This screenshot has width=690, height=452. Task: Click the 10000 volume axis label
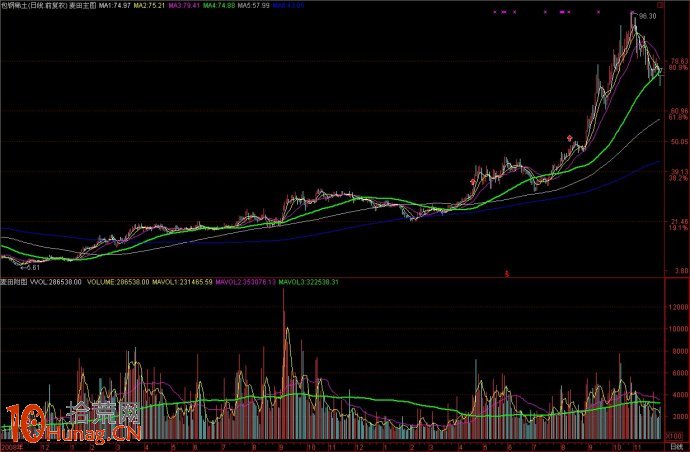678,329
